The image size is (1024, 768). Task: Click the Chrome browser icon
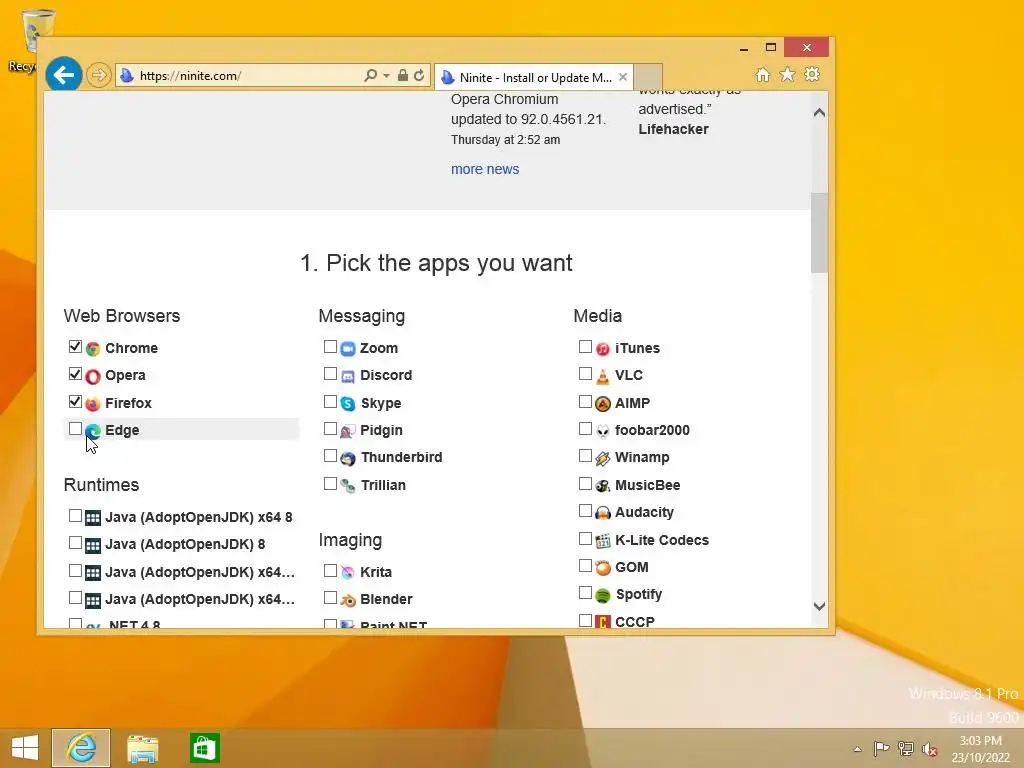[93, 349]
